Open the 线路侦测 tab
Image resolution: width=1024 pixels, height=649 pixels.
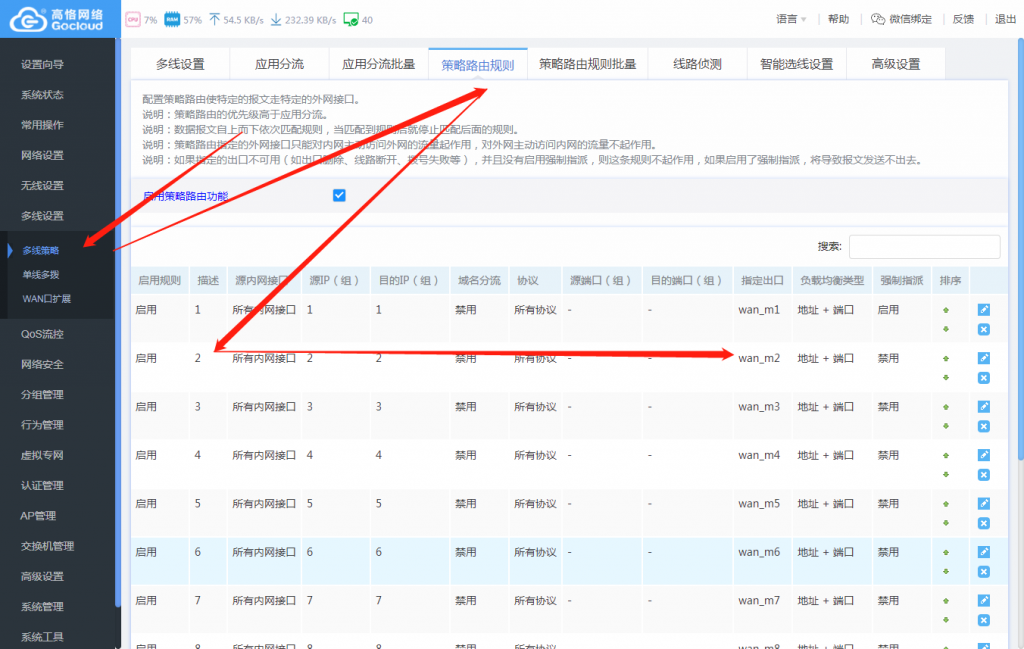(697, 64)
